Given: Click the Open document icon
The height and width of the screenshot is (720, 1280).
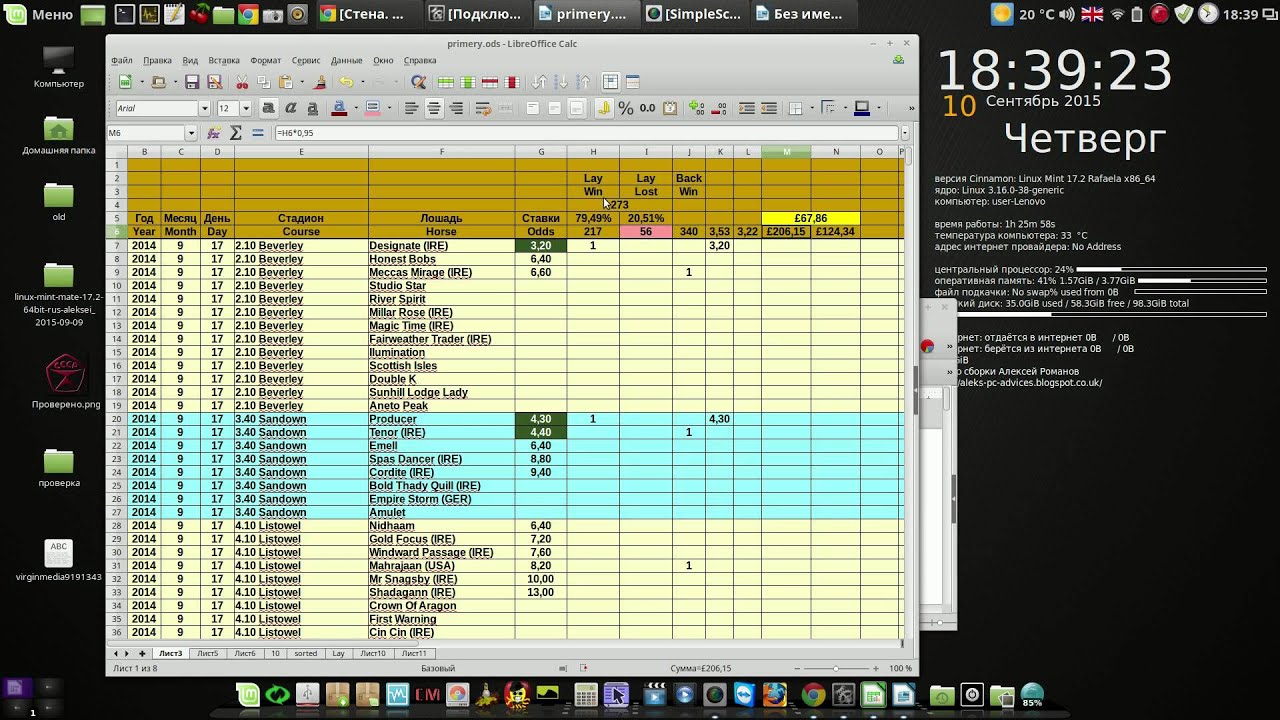Looking at the screenshot, I should click(x=158, y=82).
